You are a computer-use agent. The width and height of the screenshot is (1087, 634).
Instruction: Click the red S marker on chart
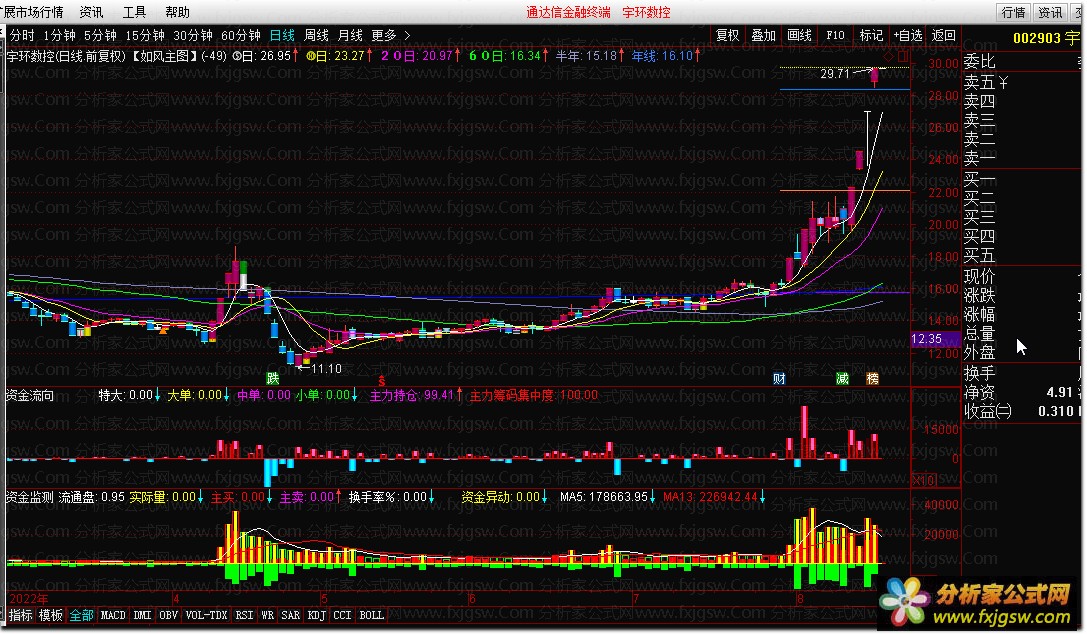click(x=381, y=381)
